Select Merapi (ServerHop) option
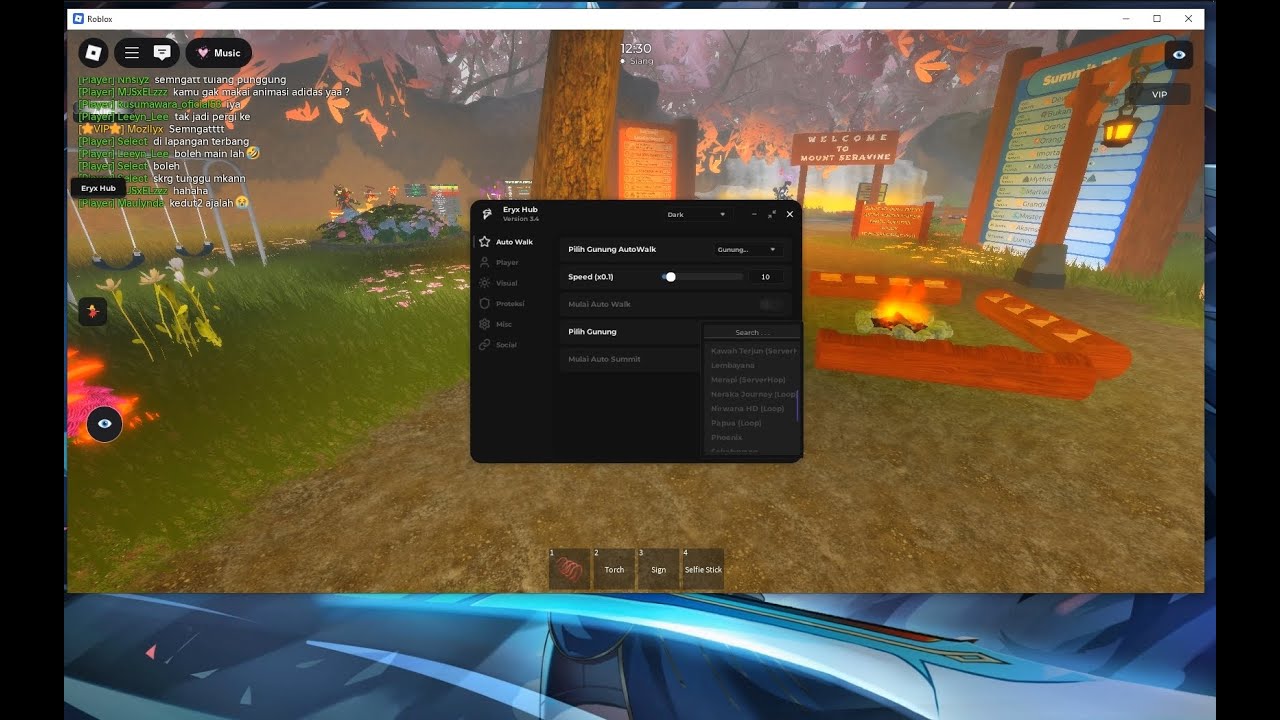Image resolution: width=1280 pixels, height=720 pixels. [748, 380]
